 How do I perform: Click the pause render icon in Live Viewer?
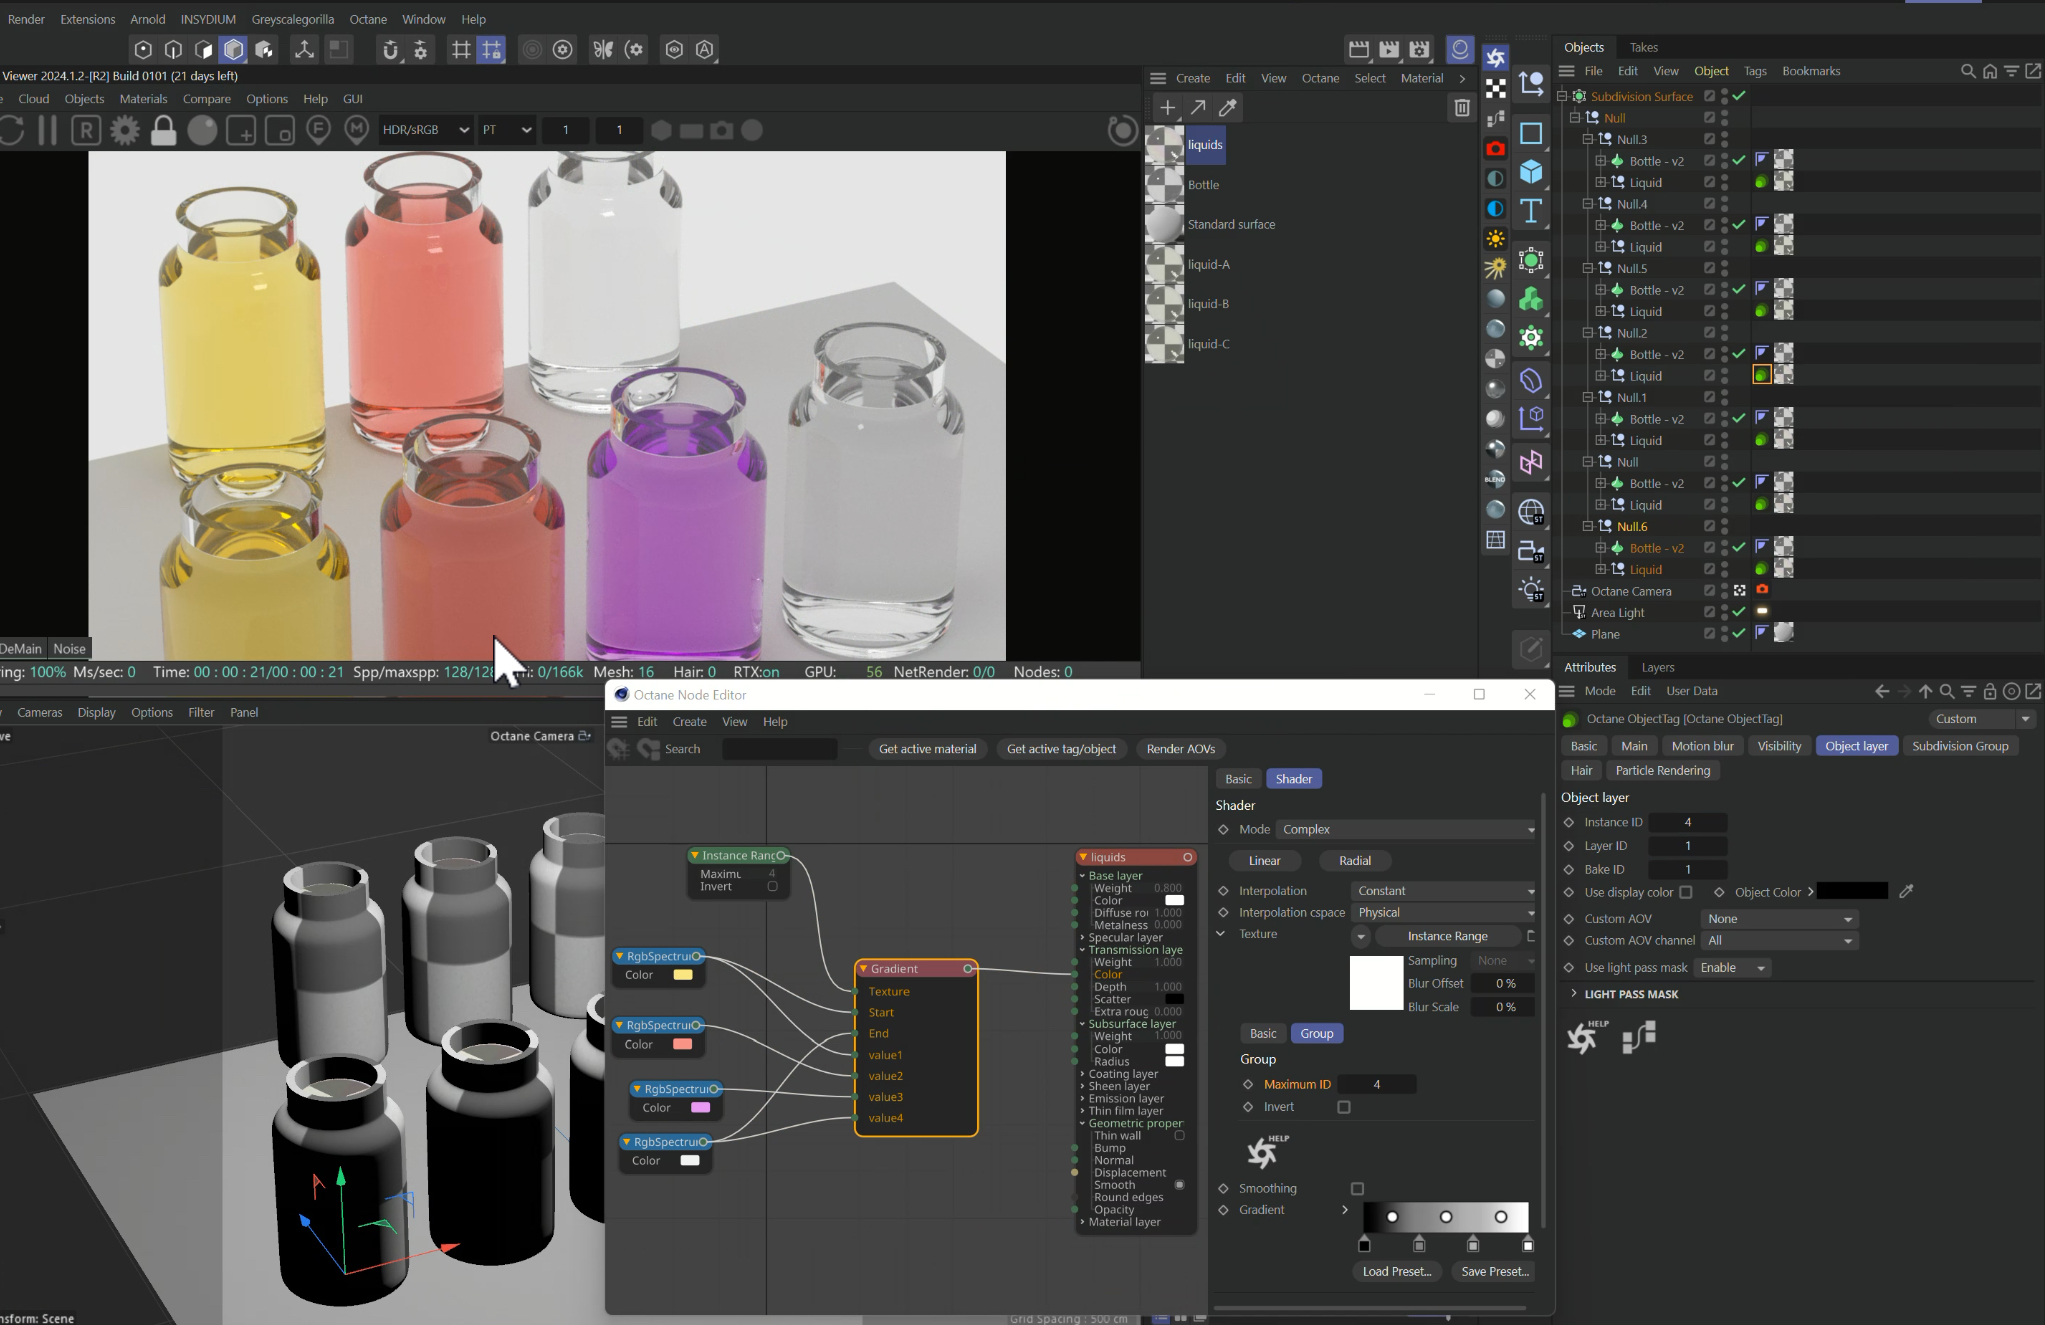tap(47, 131)
